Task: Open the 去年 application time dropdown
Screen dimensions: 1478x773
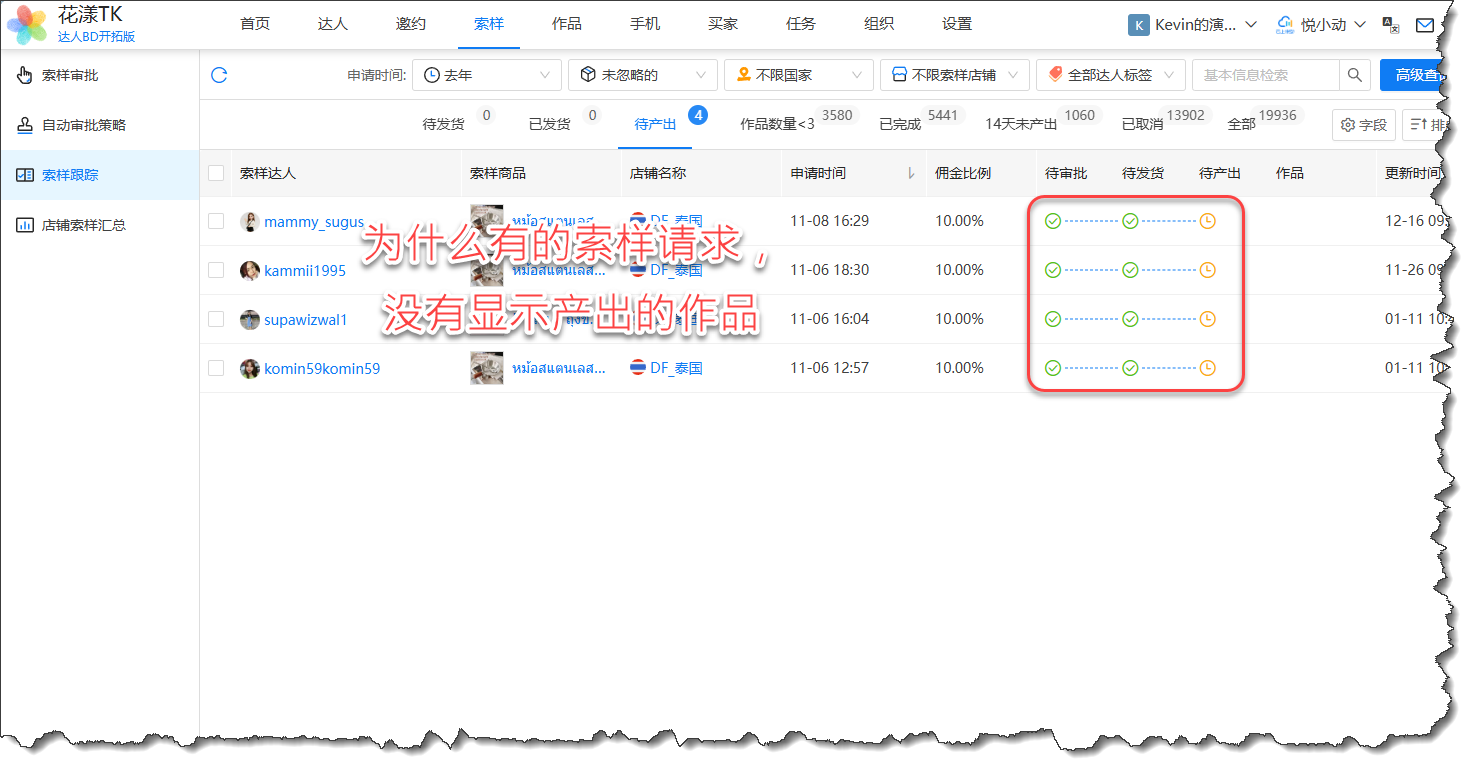Action: point(487,75)
